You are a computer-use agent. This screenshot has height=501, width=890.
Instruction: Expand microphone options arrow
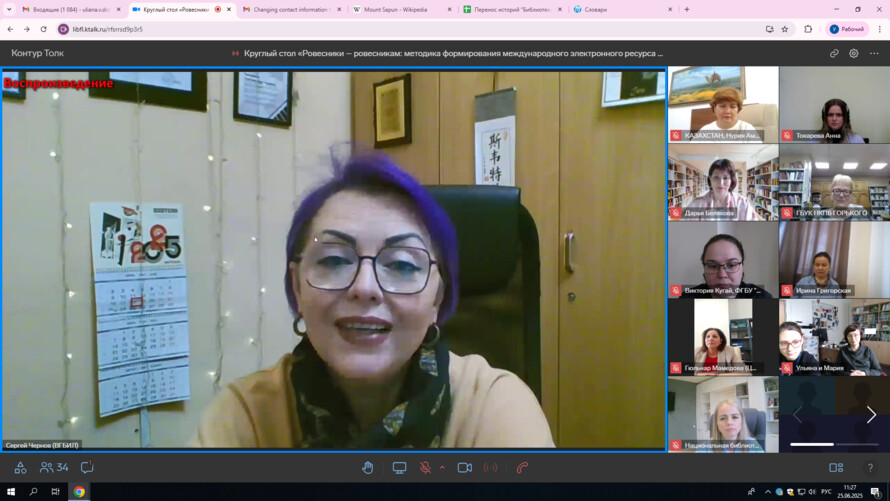pyautogui.click(x=441, y=467)
